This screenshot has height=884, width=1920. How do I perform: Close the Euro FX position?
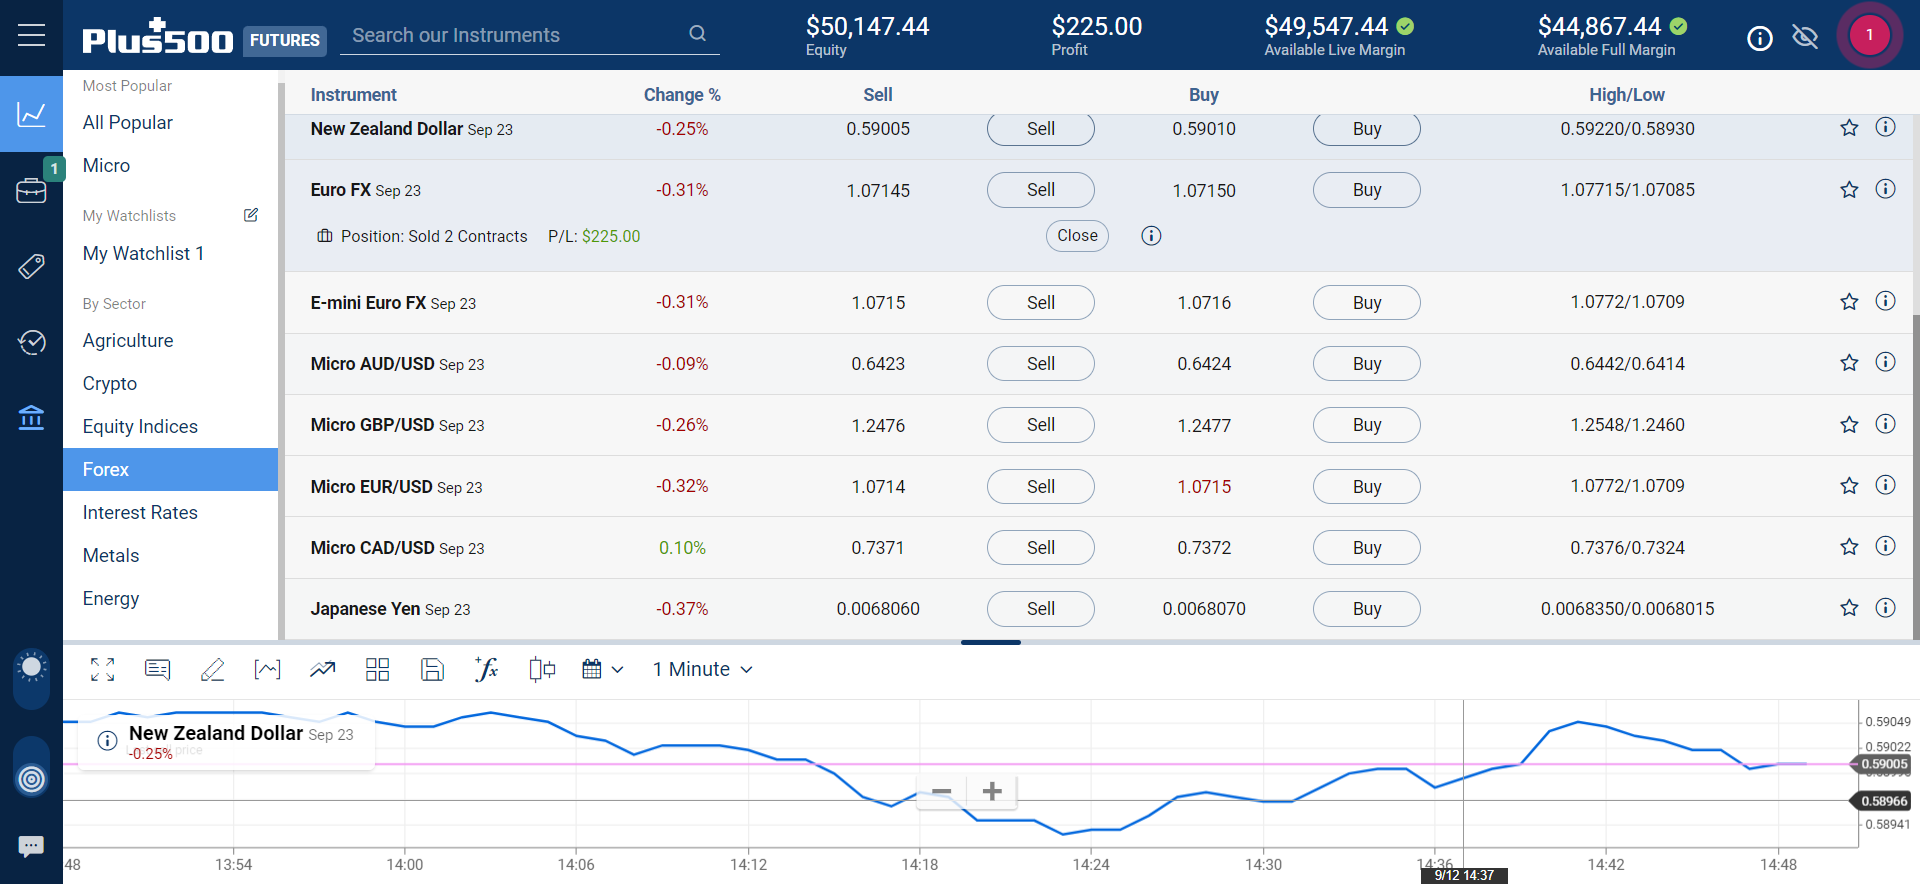[1077, 236]
